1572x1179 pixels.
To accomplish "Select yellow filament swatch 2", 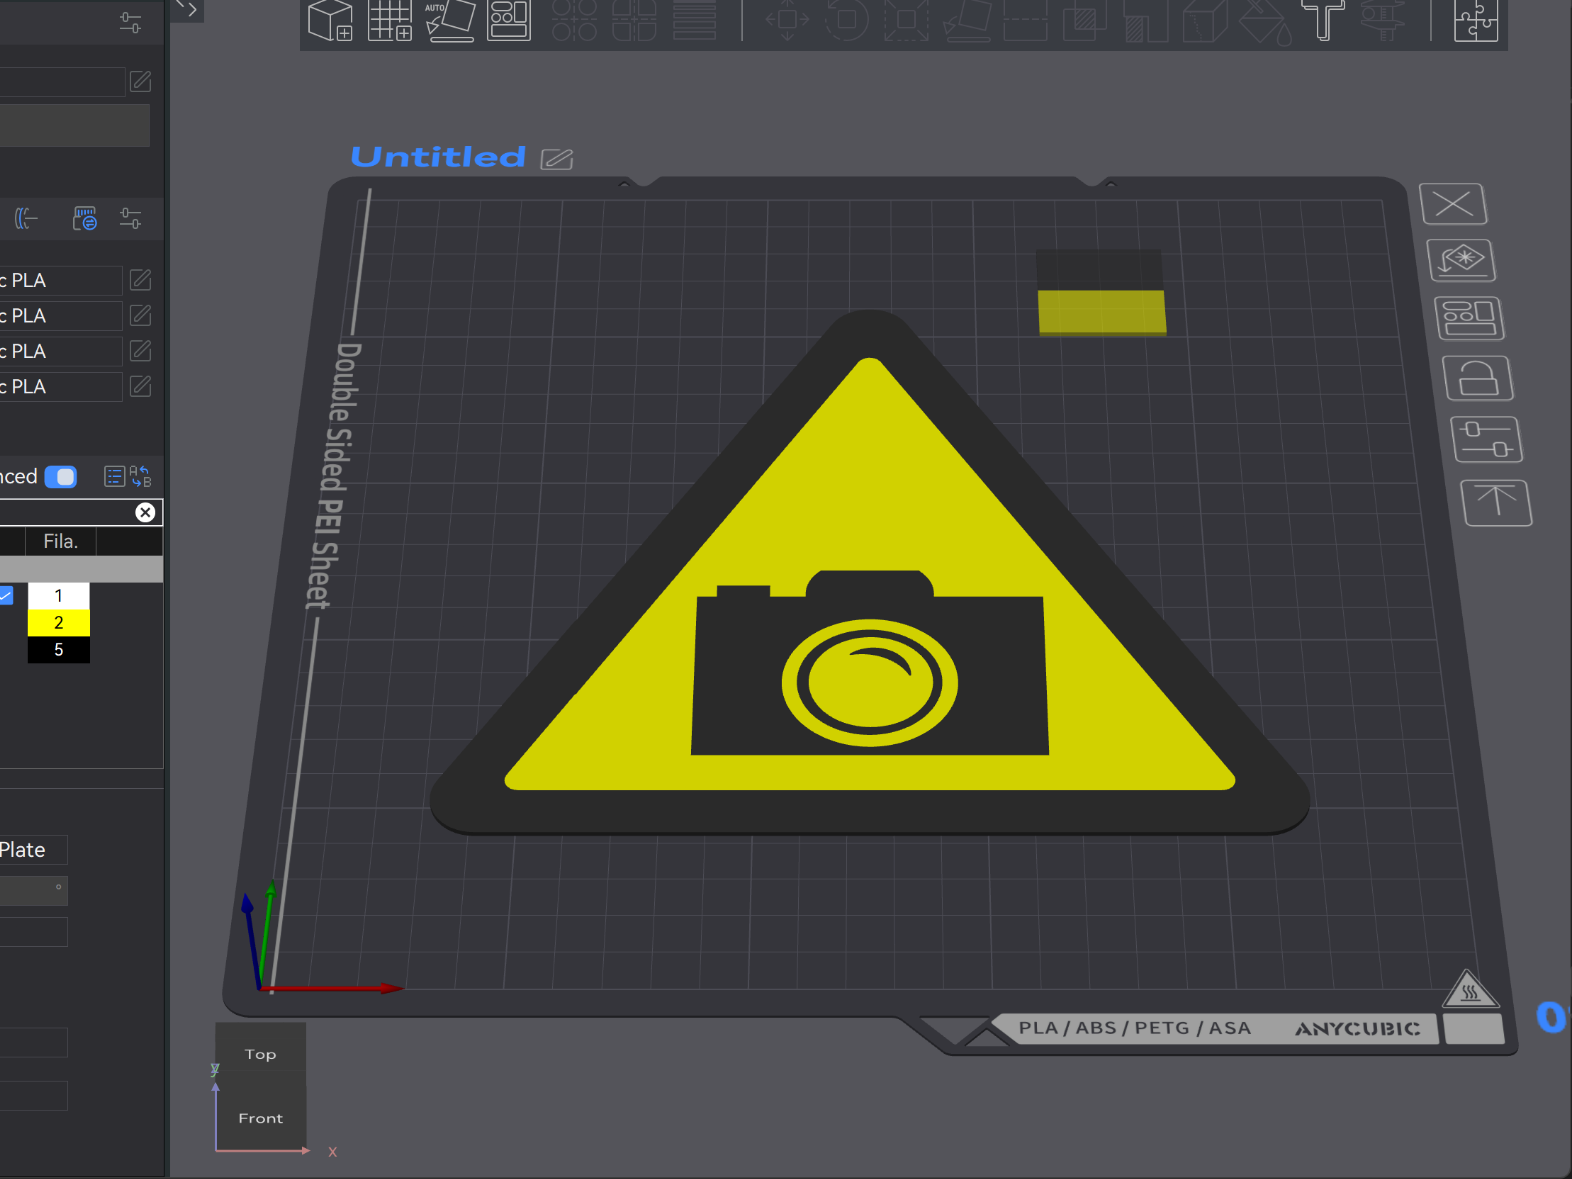I will tap(59, 623).
